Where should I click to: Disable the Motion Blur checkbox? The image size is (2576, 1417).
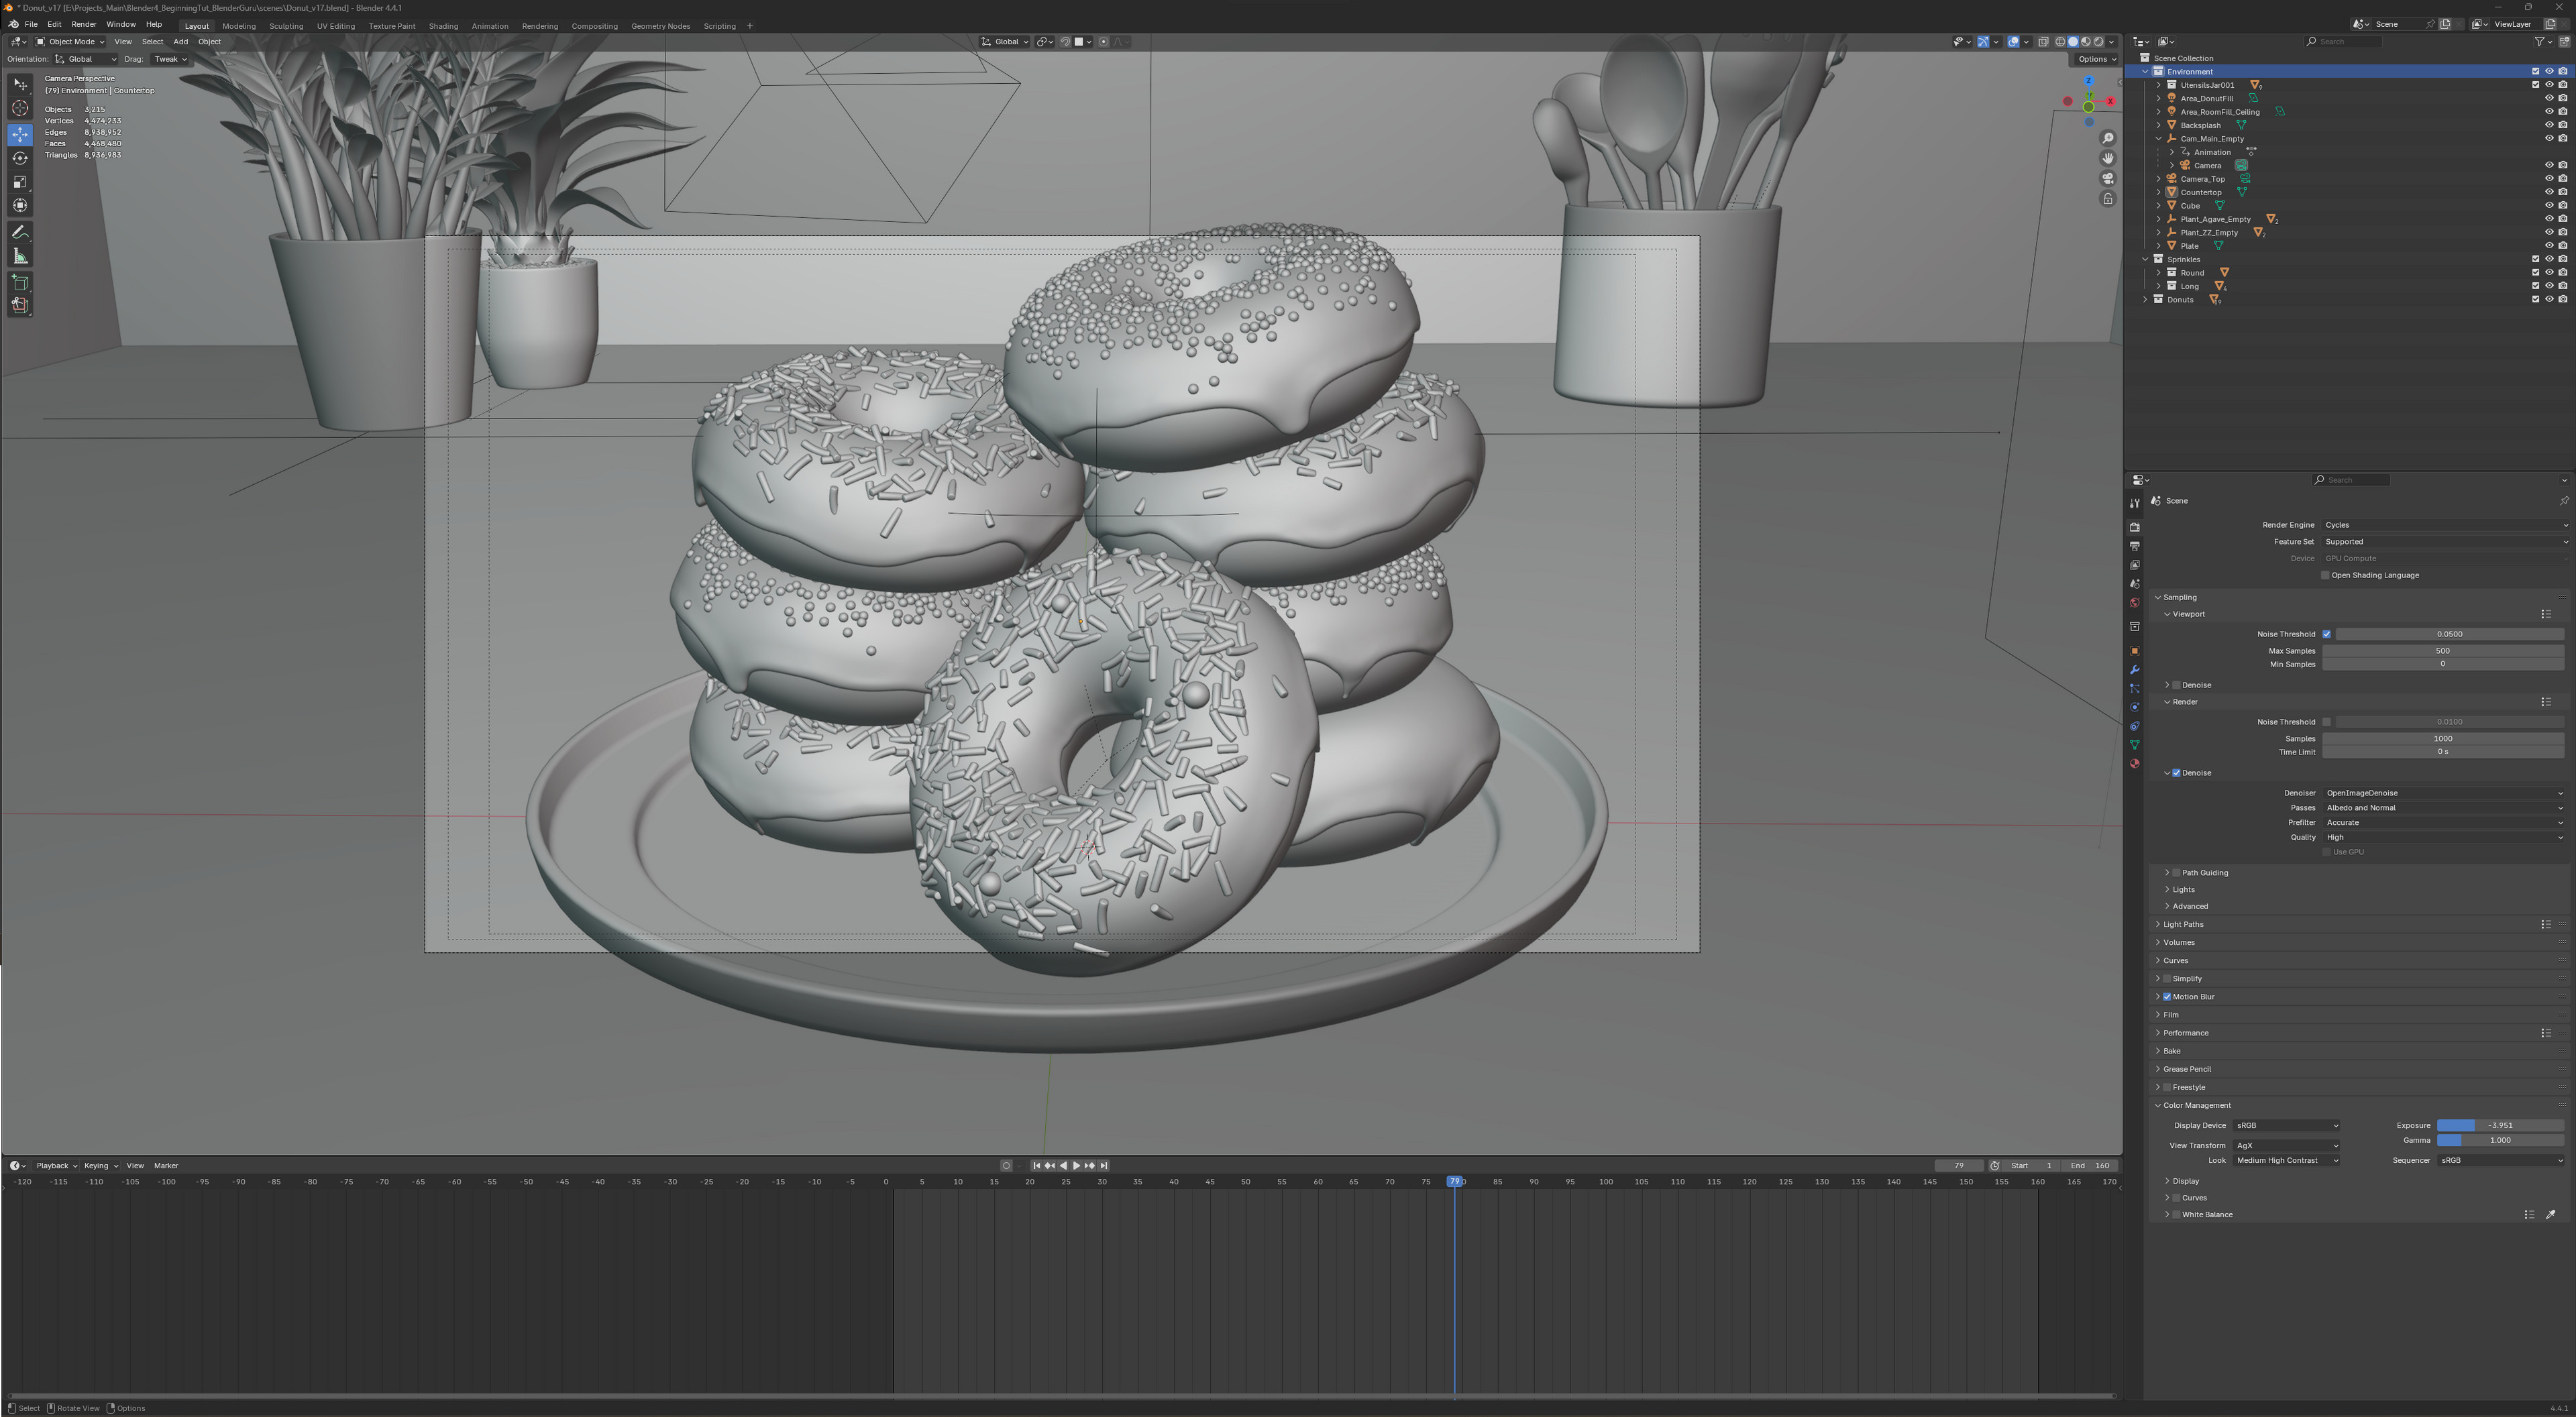point(2167,997)
